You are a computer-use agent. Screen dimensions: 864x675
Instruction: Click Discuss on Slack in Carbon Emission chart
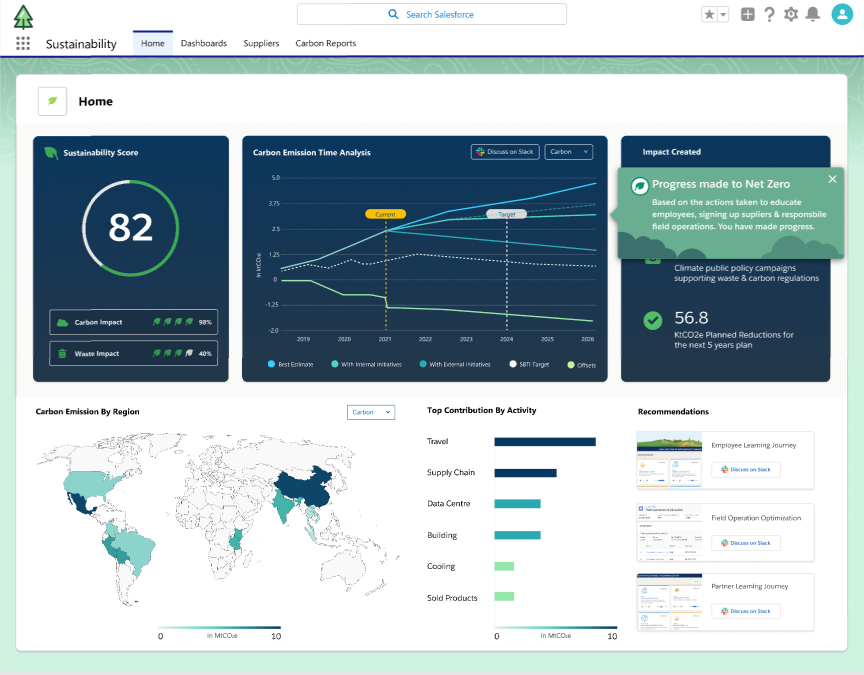pyautogui.click(x=505, y=152)
